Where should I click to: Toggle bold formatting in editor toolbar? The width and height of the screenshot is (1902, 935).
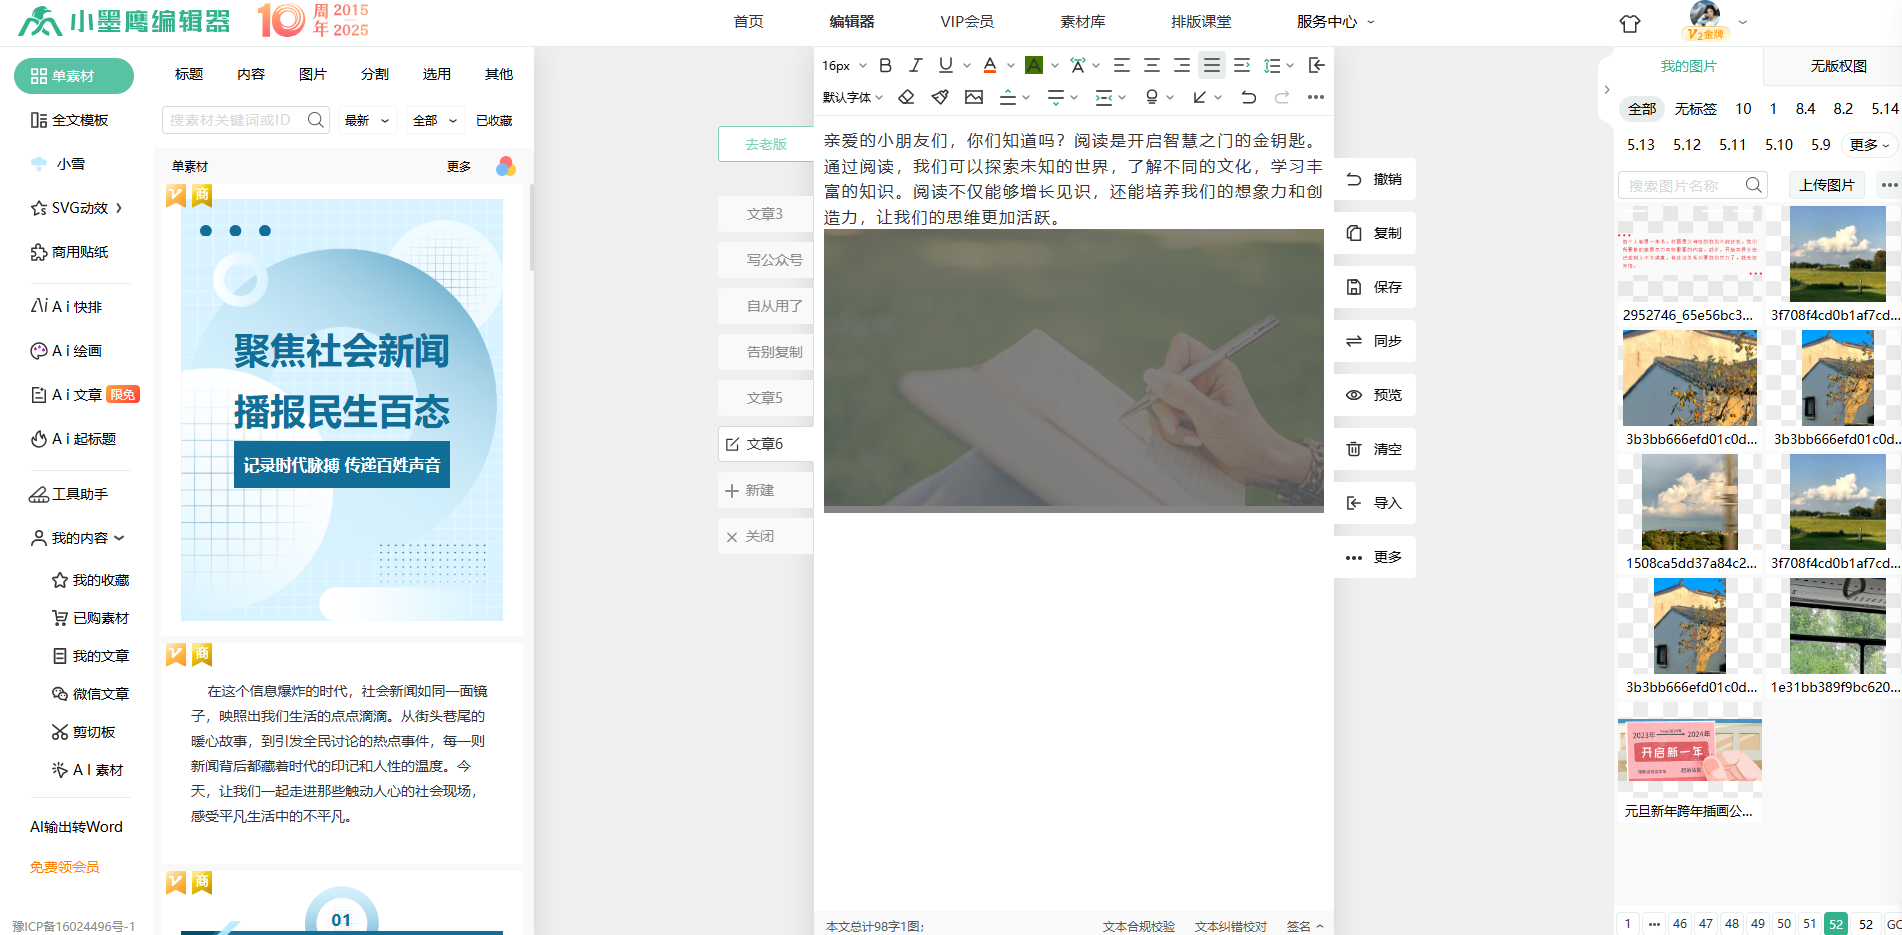[885, 65]
